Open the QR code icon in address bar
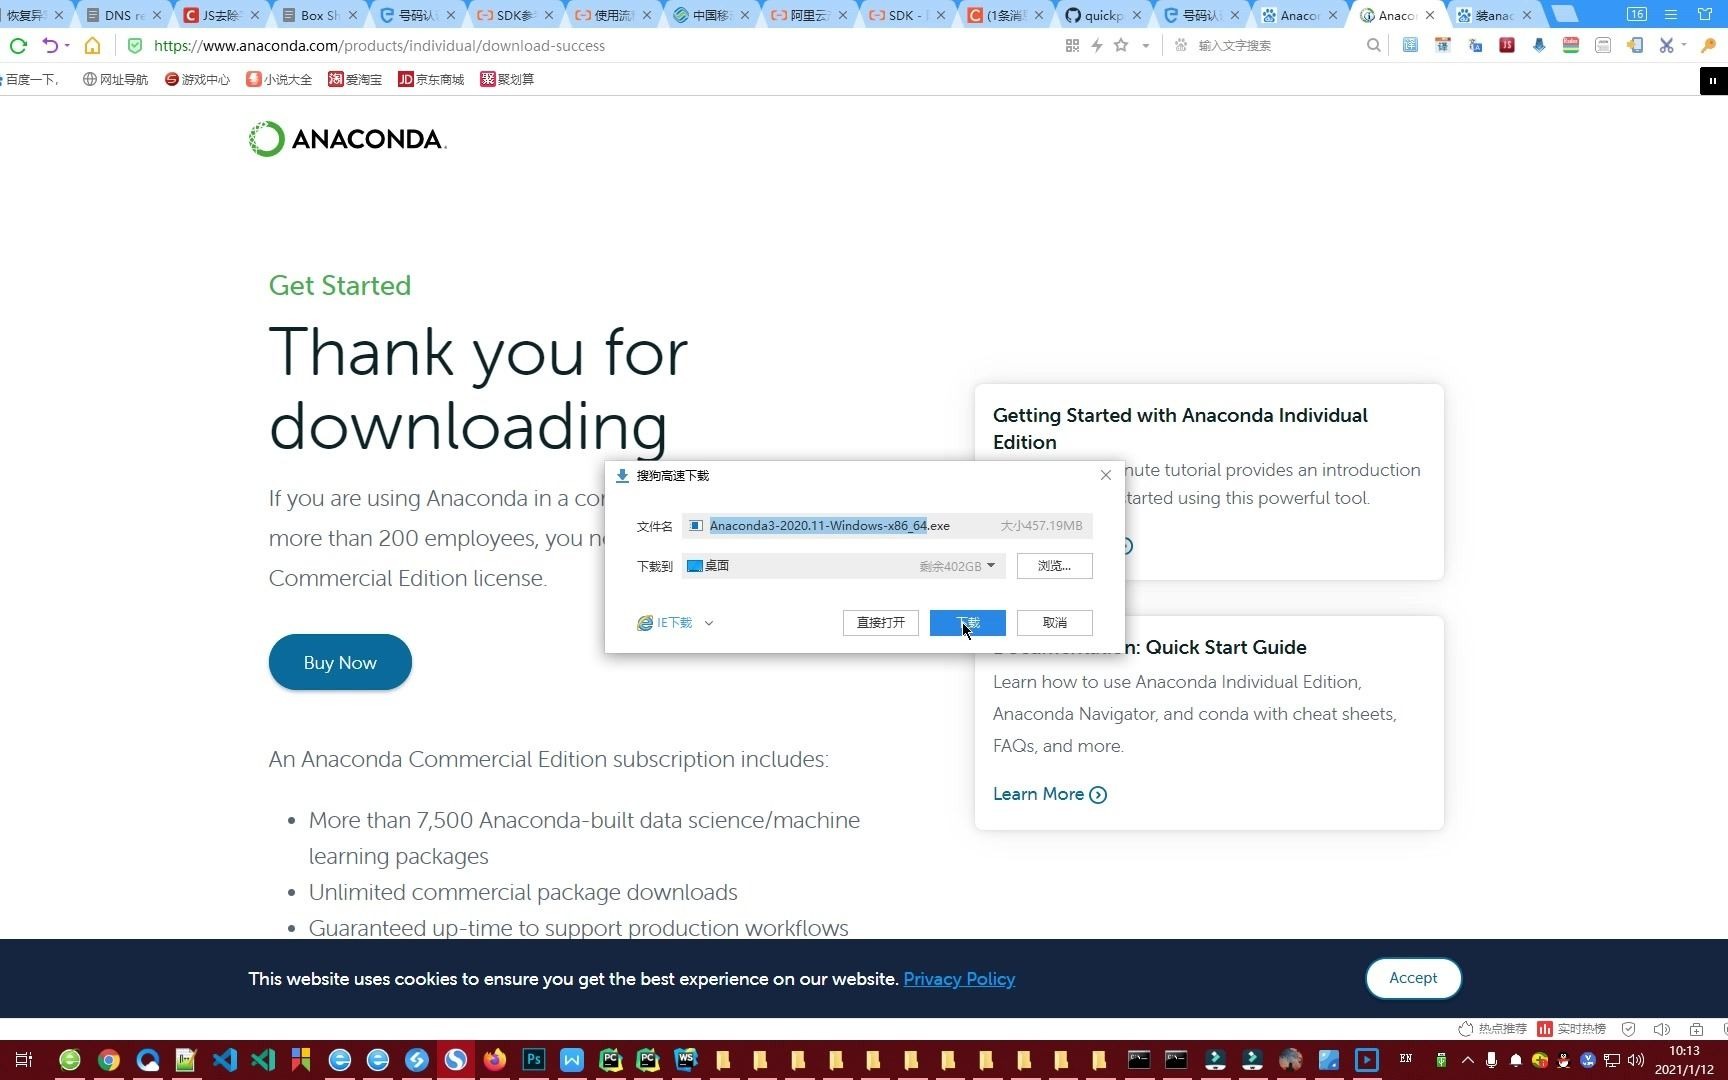This screenshot has width=1728, height=1080. (1072, 45)
